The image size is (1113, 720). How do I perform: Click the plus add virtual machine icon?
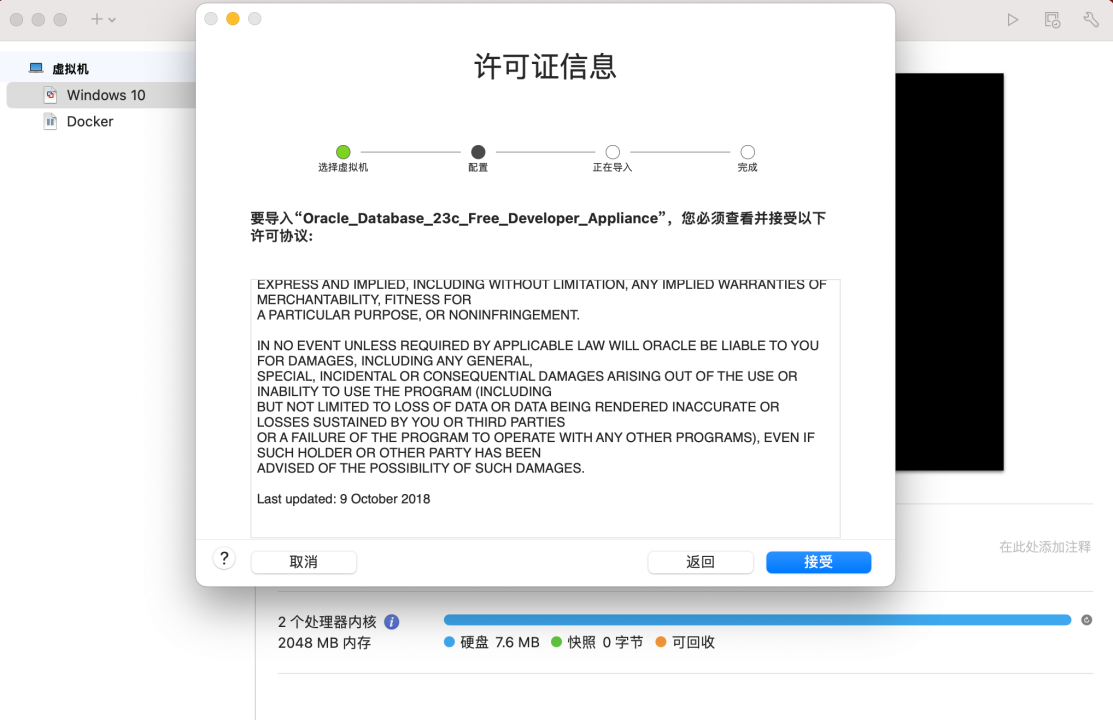click(x=97, y=19)
